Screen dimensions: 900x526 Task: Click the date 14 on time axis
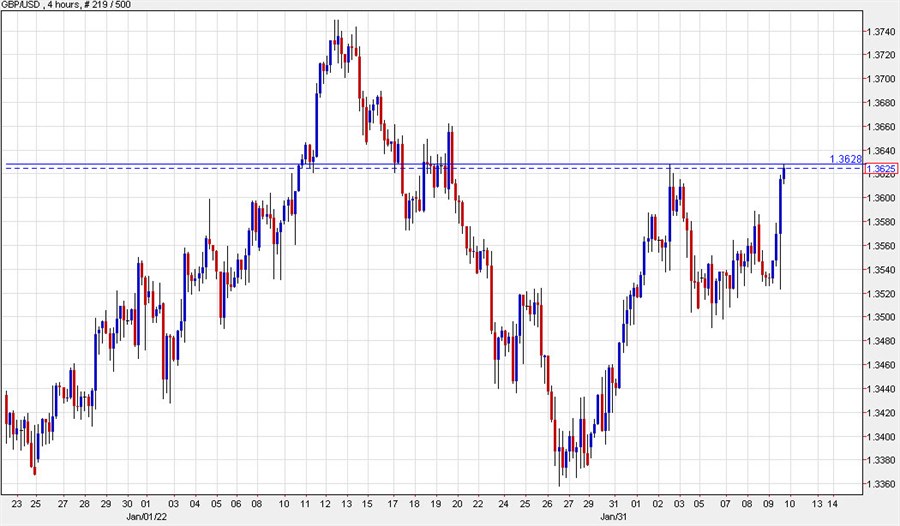833,504
